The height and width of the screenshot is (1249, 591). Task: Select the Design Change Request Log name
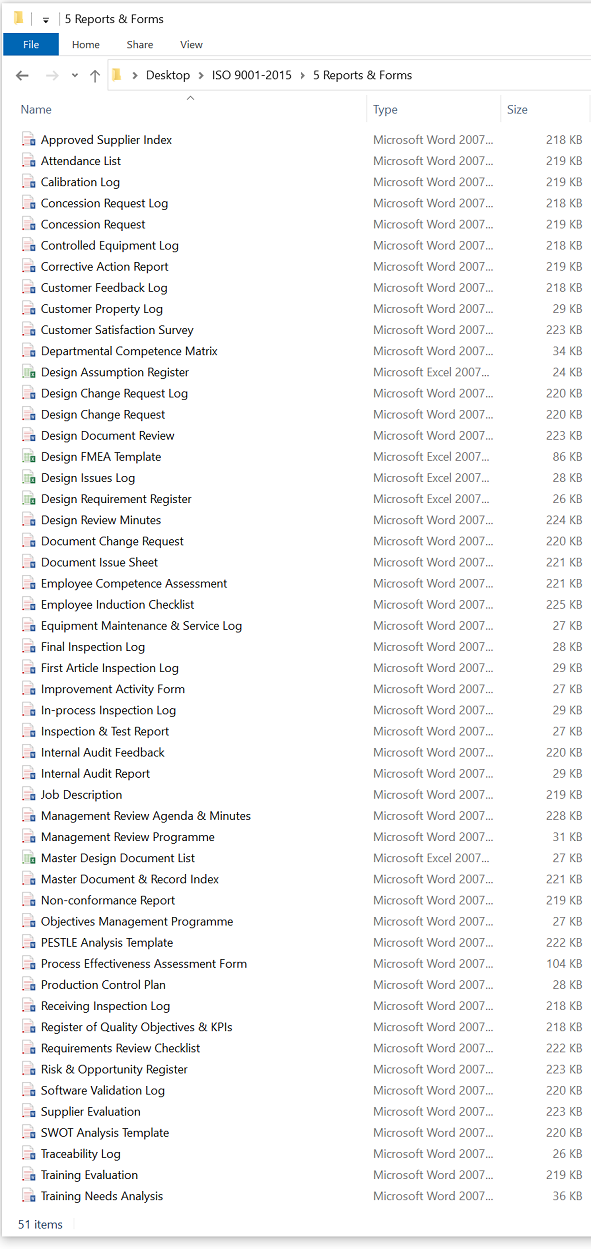114,393
